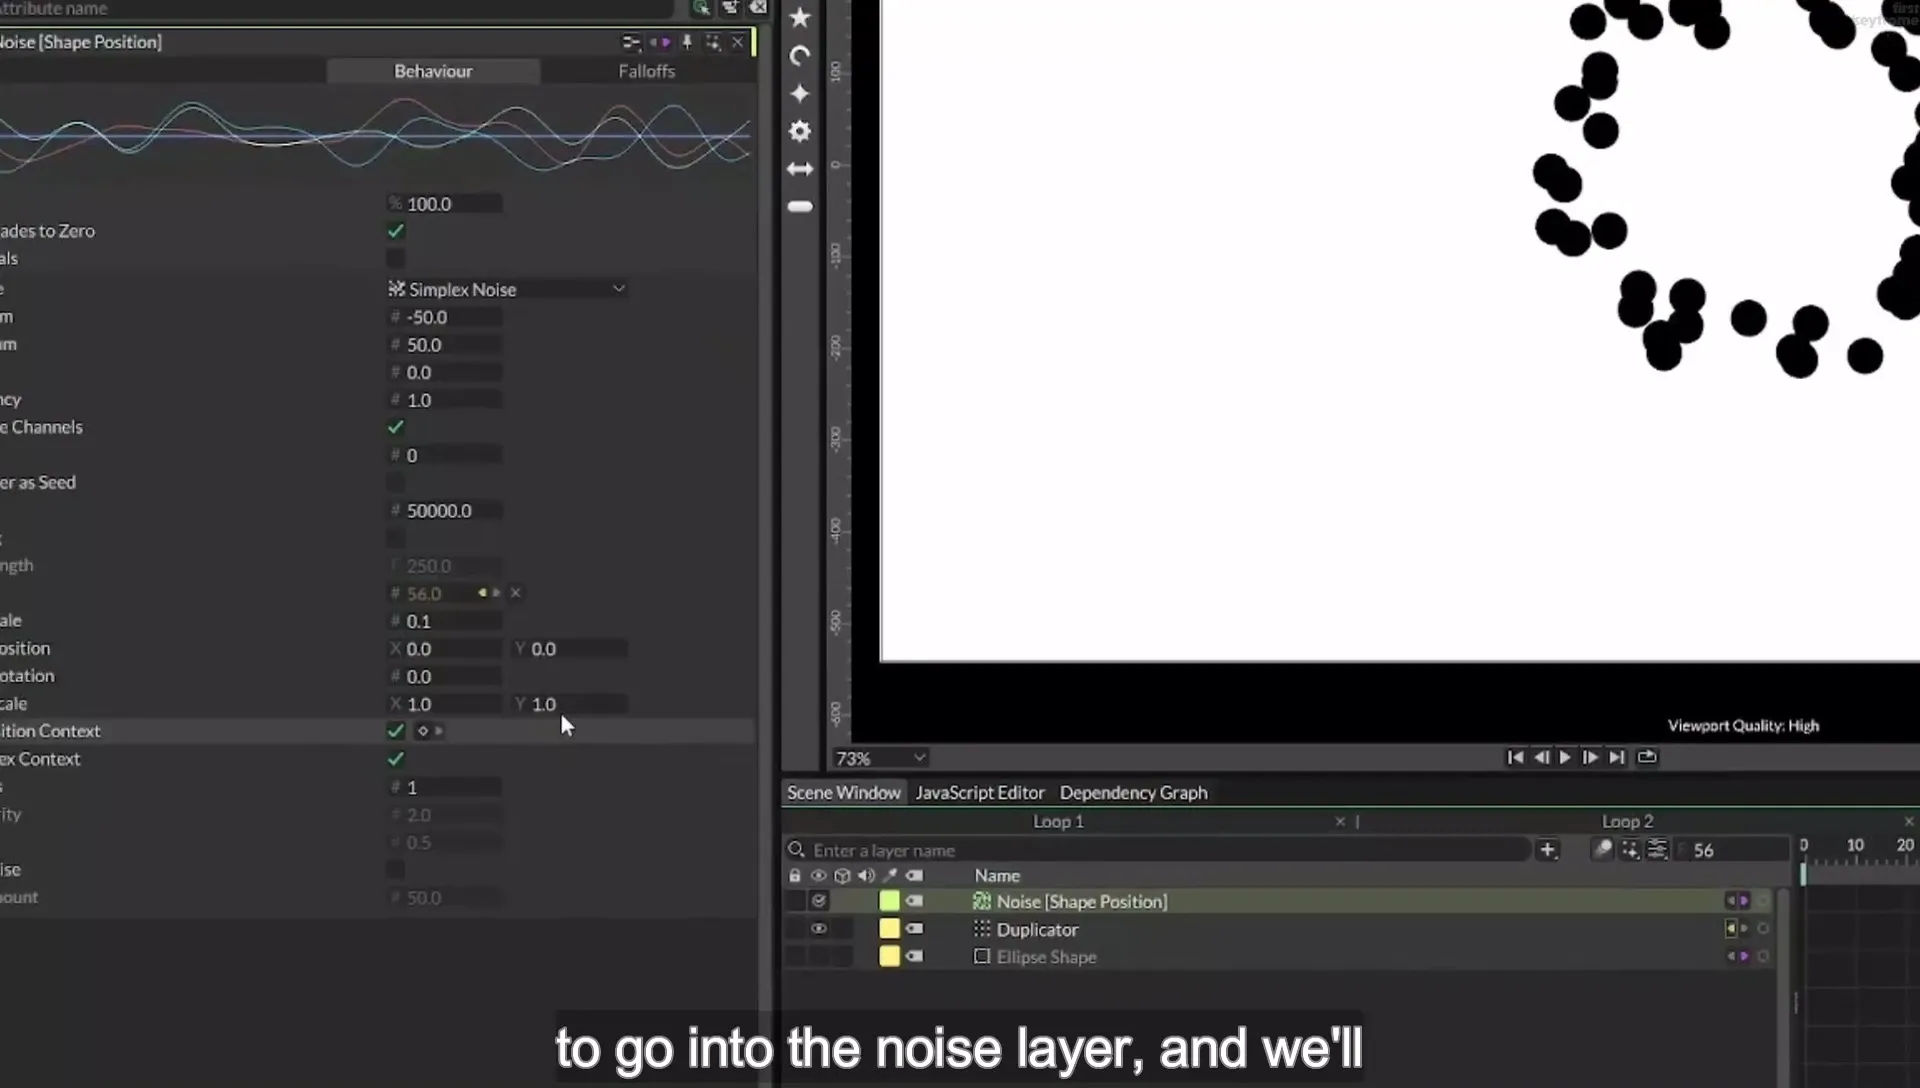Screen dimensions: 1920x1088
Task: Click sparkle icon in Scene Window toolbar
Action: click(x=1630, y=850)
